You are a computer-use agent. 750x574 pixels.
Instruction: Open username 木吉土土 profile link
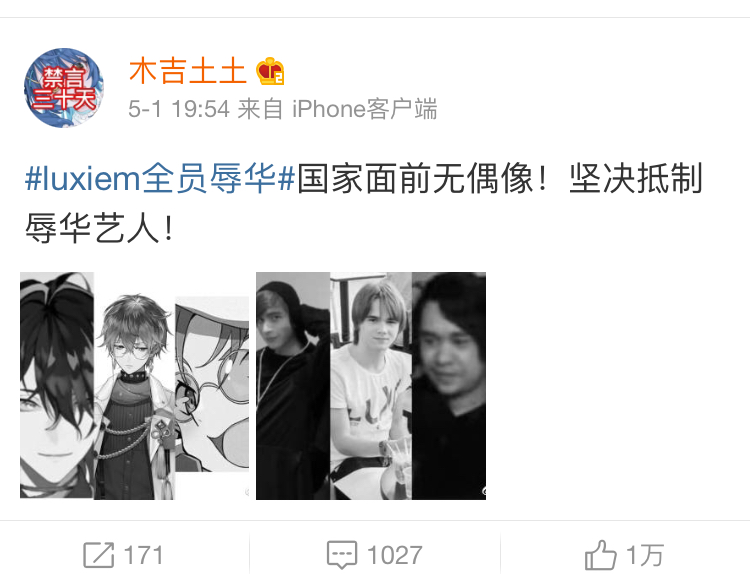(188, 72)
